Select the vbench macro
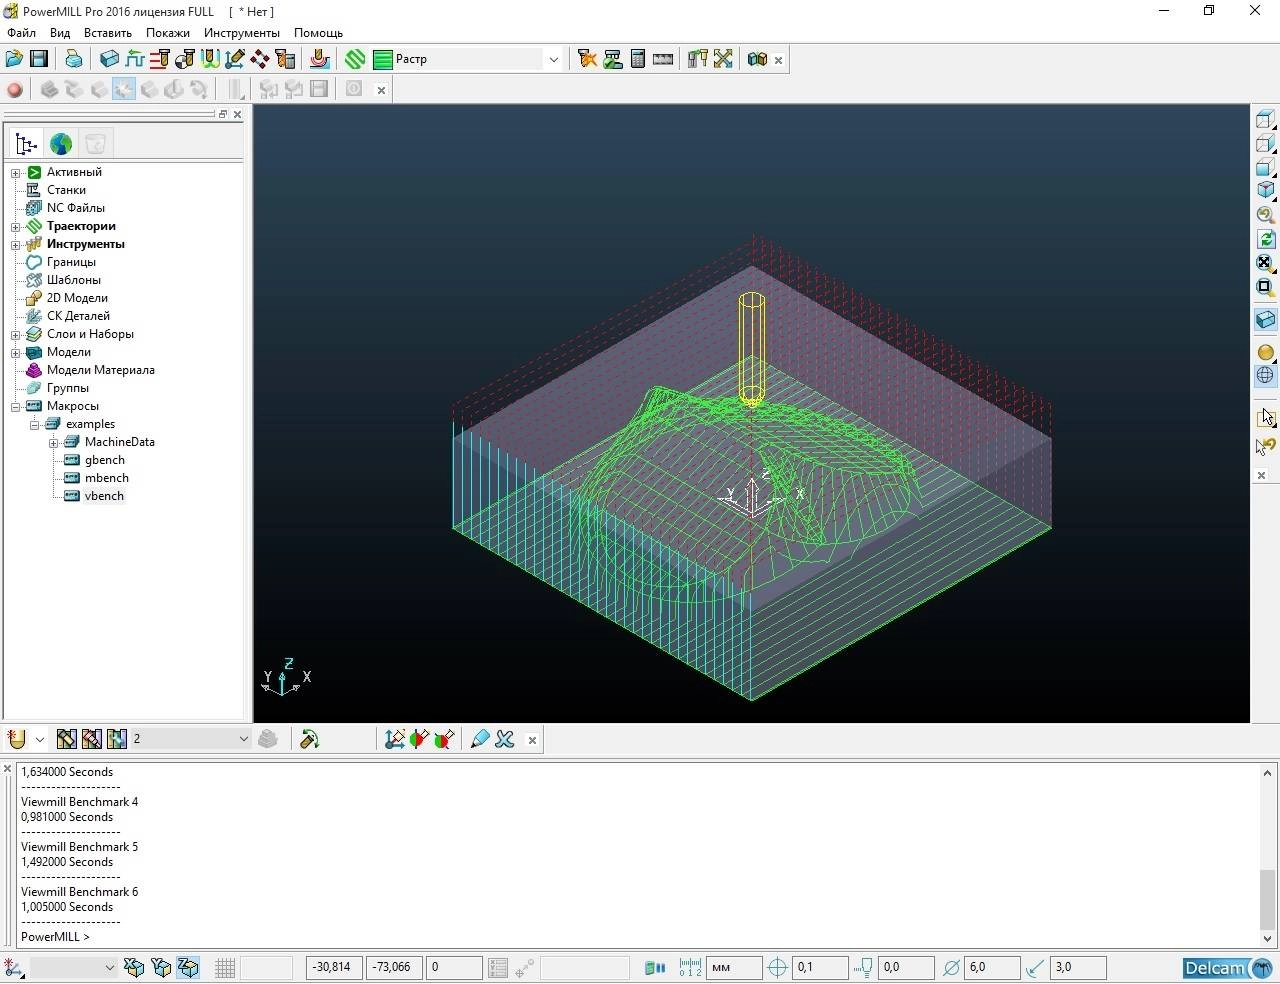The height and width of the screenshot is (984, 1280). (x=104, y=496)
